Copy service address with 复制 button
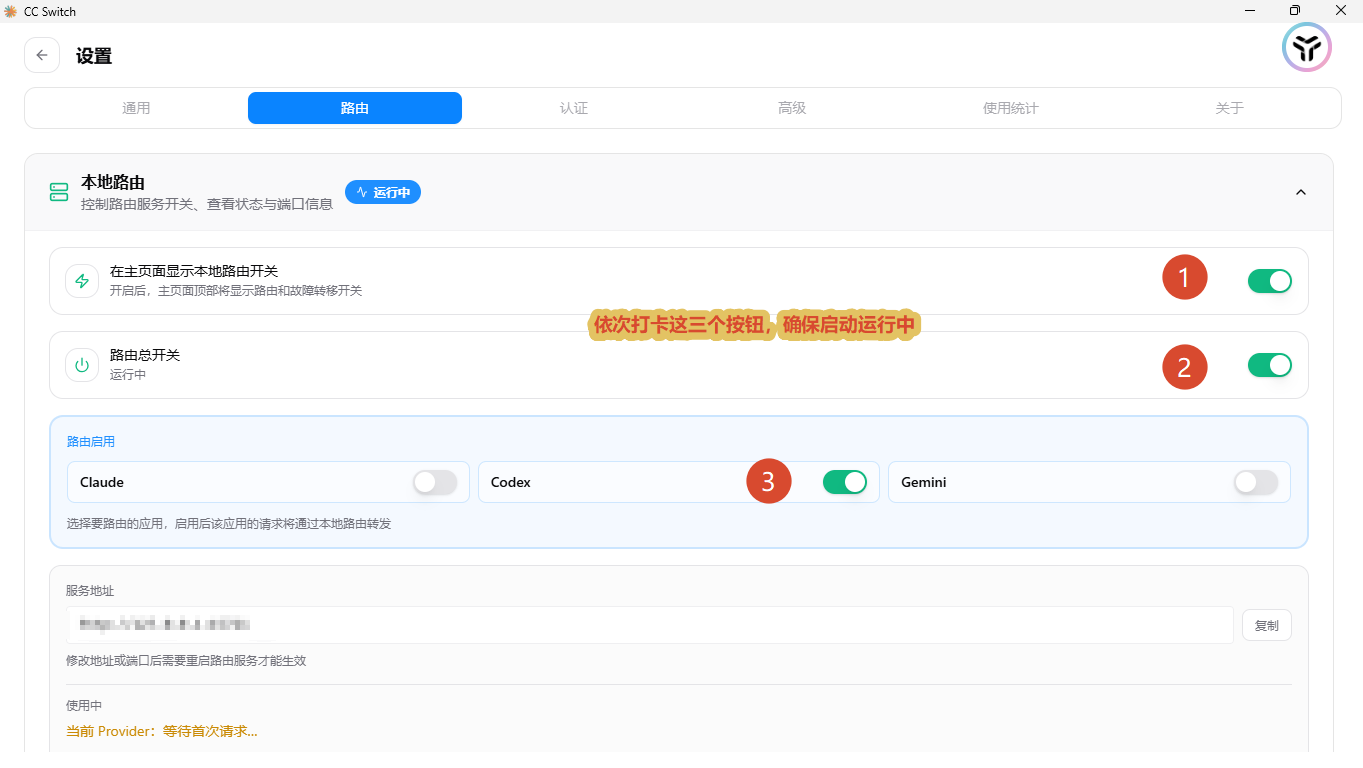The image size is (1363, 768). pos(1267,625)
